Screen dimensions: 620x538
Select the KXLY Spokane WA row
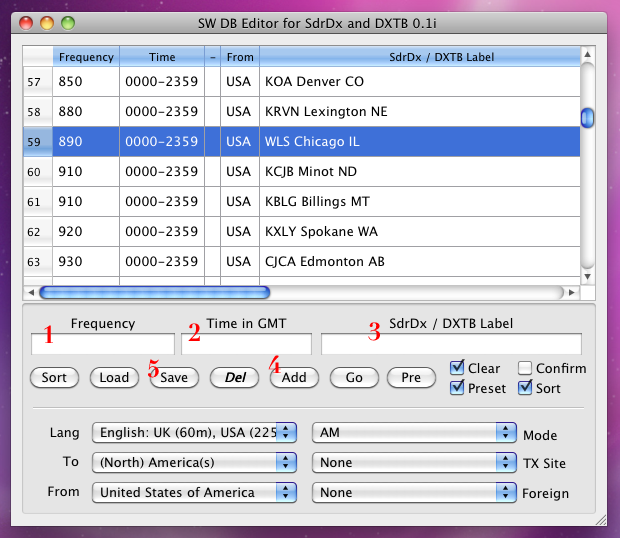tap(302, 232)
